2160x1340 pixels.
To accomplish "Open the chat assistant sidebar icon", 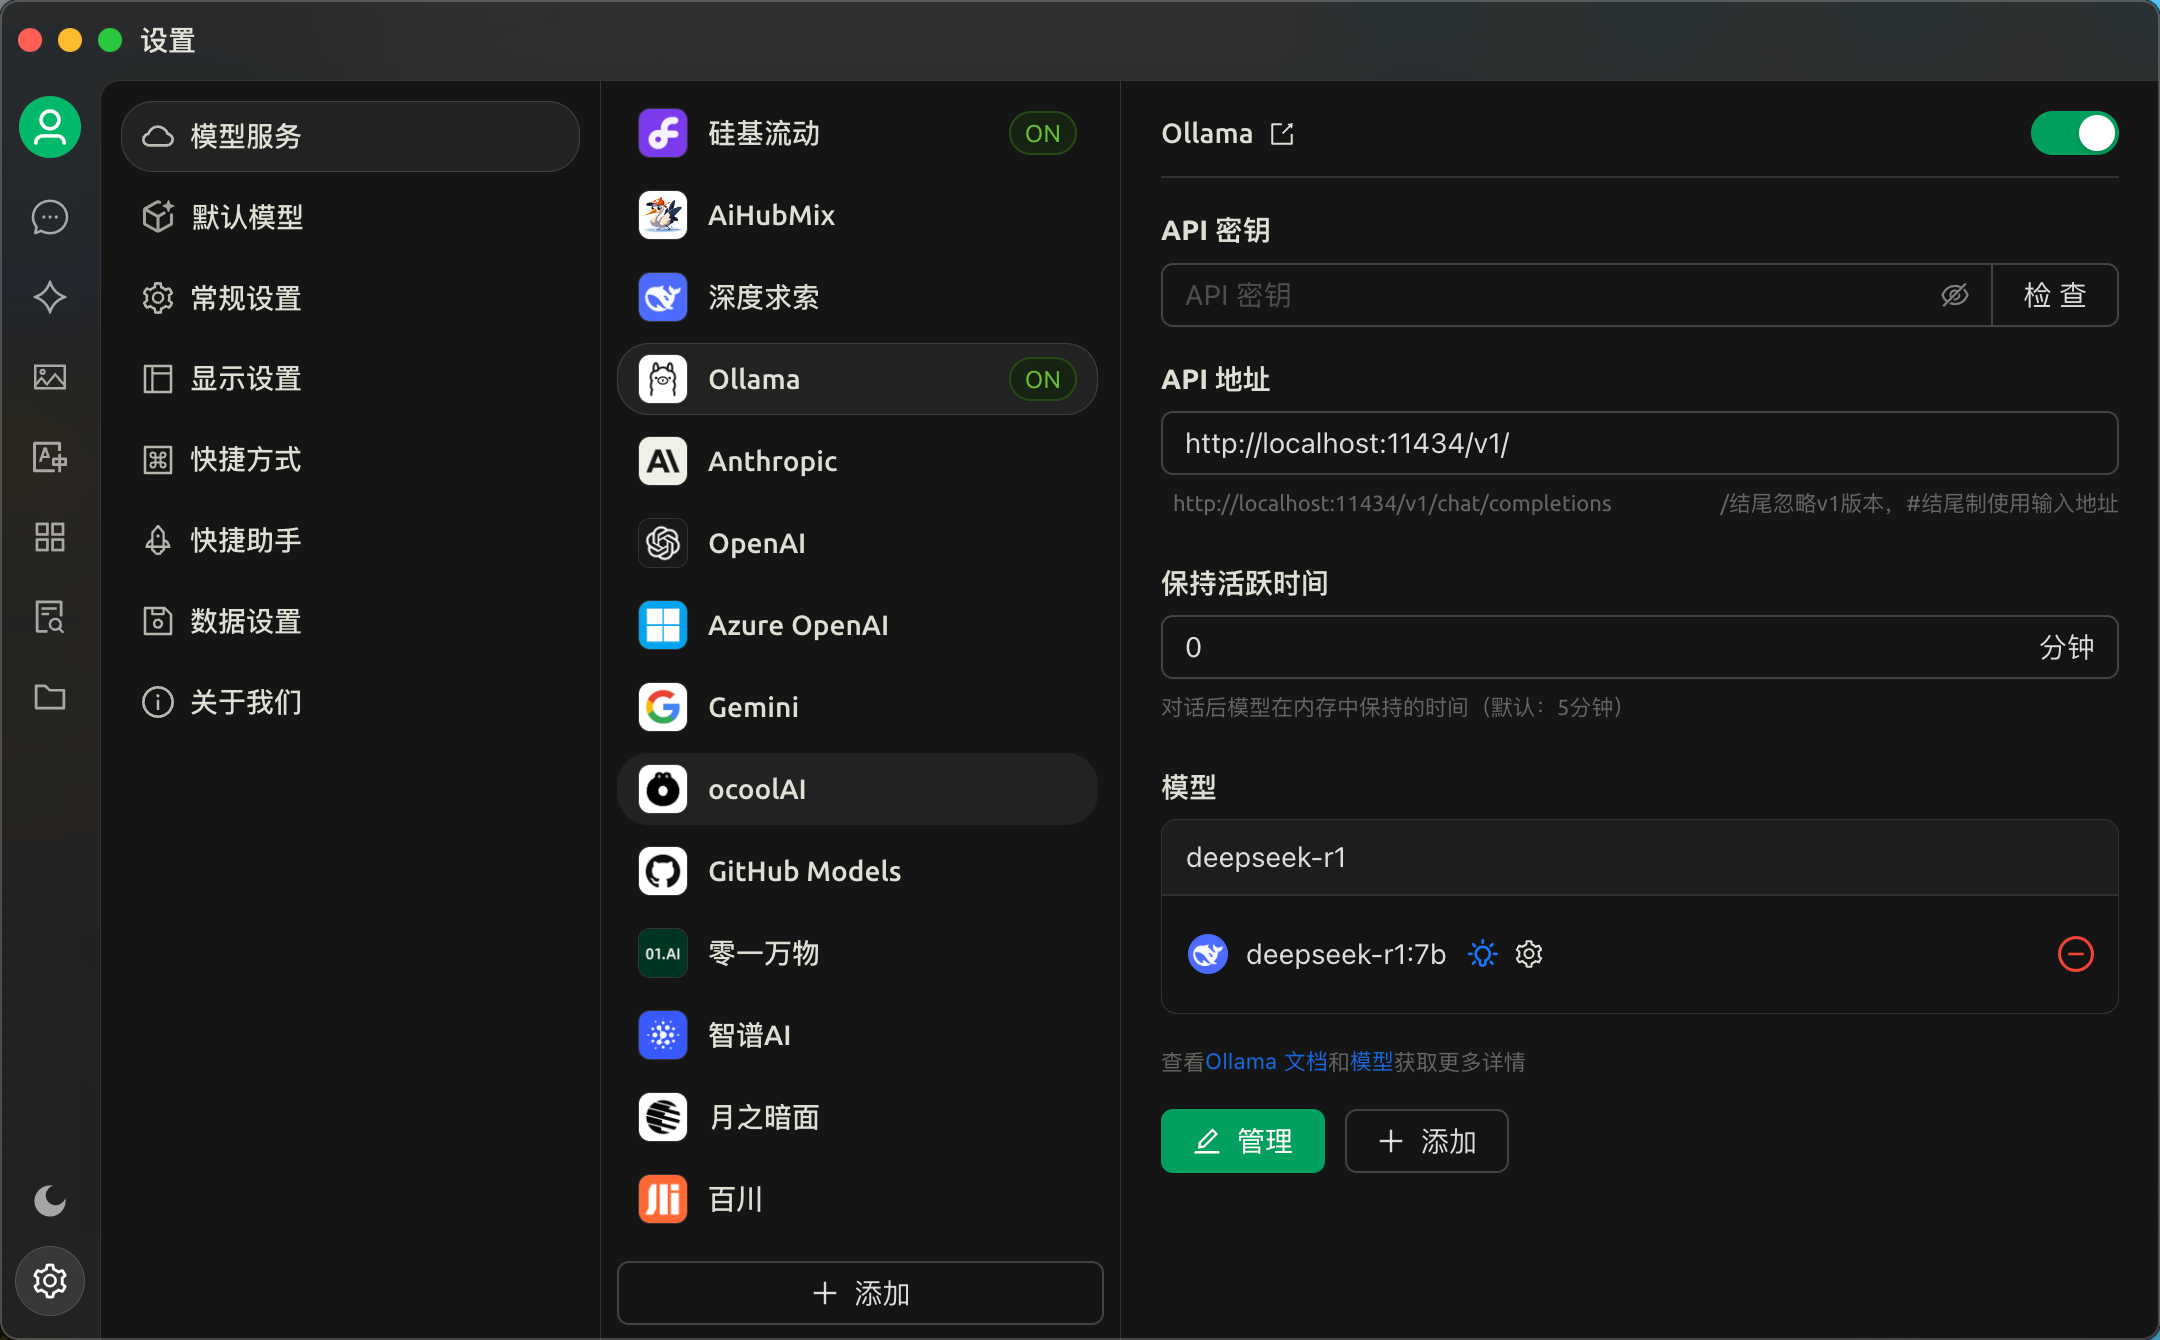I will (x=50, y=217).
